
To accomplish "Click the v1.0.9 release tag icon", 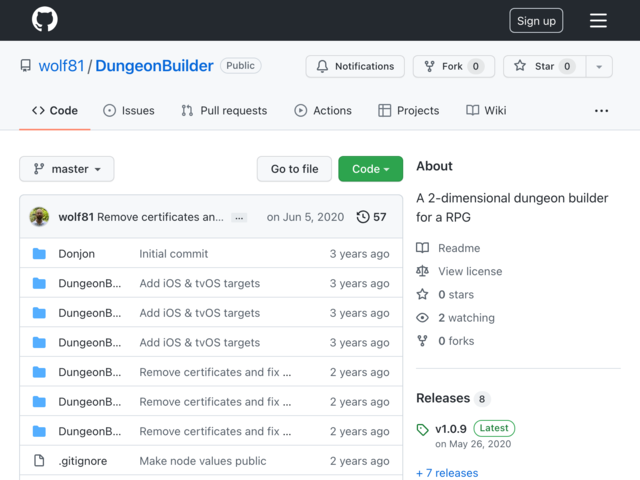I will coord(422,429).
